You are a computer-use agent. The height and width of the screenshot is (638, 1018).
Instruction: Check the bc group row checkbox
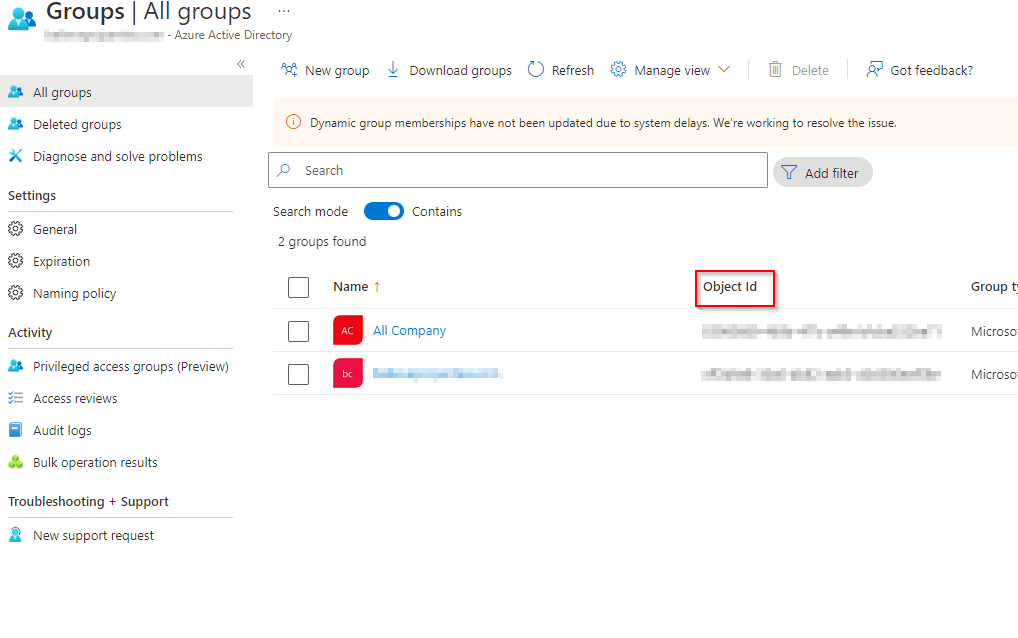click(x=299, y=374)
